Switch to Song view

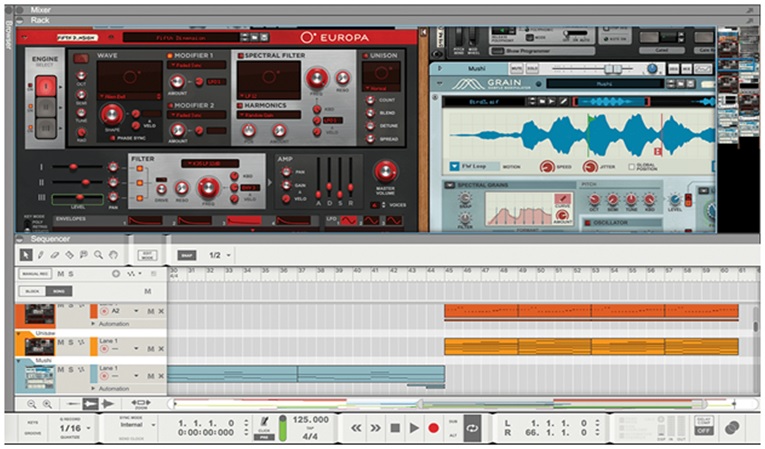(x=59, y=291)
